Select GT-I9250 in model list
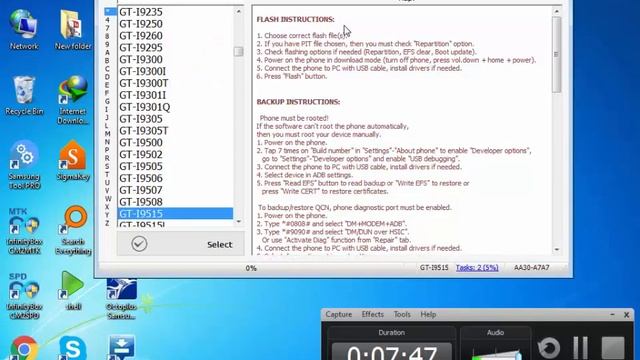 click(175, 24)
